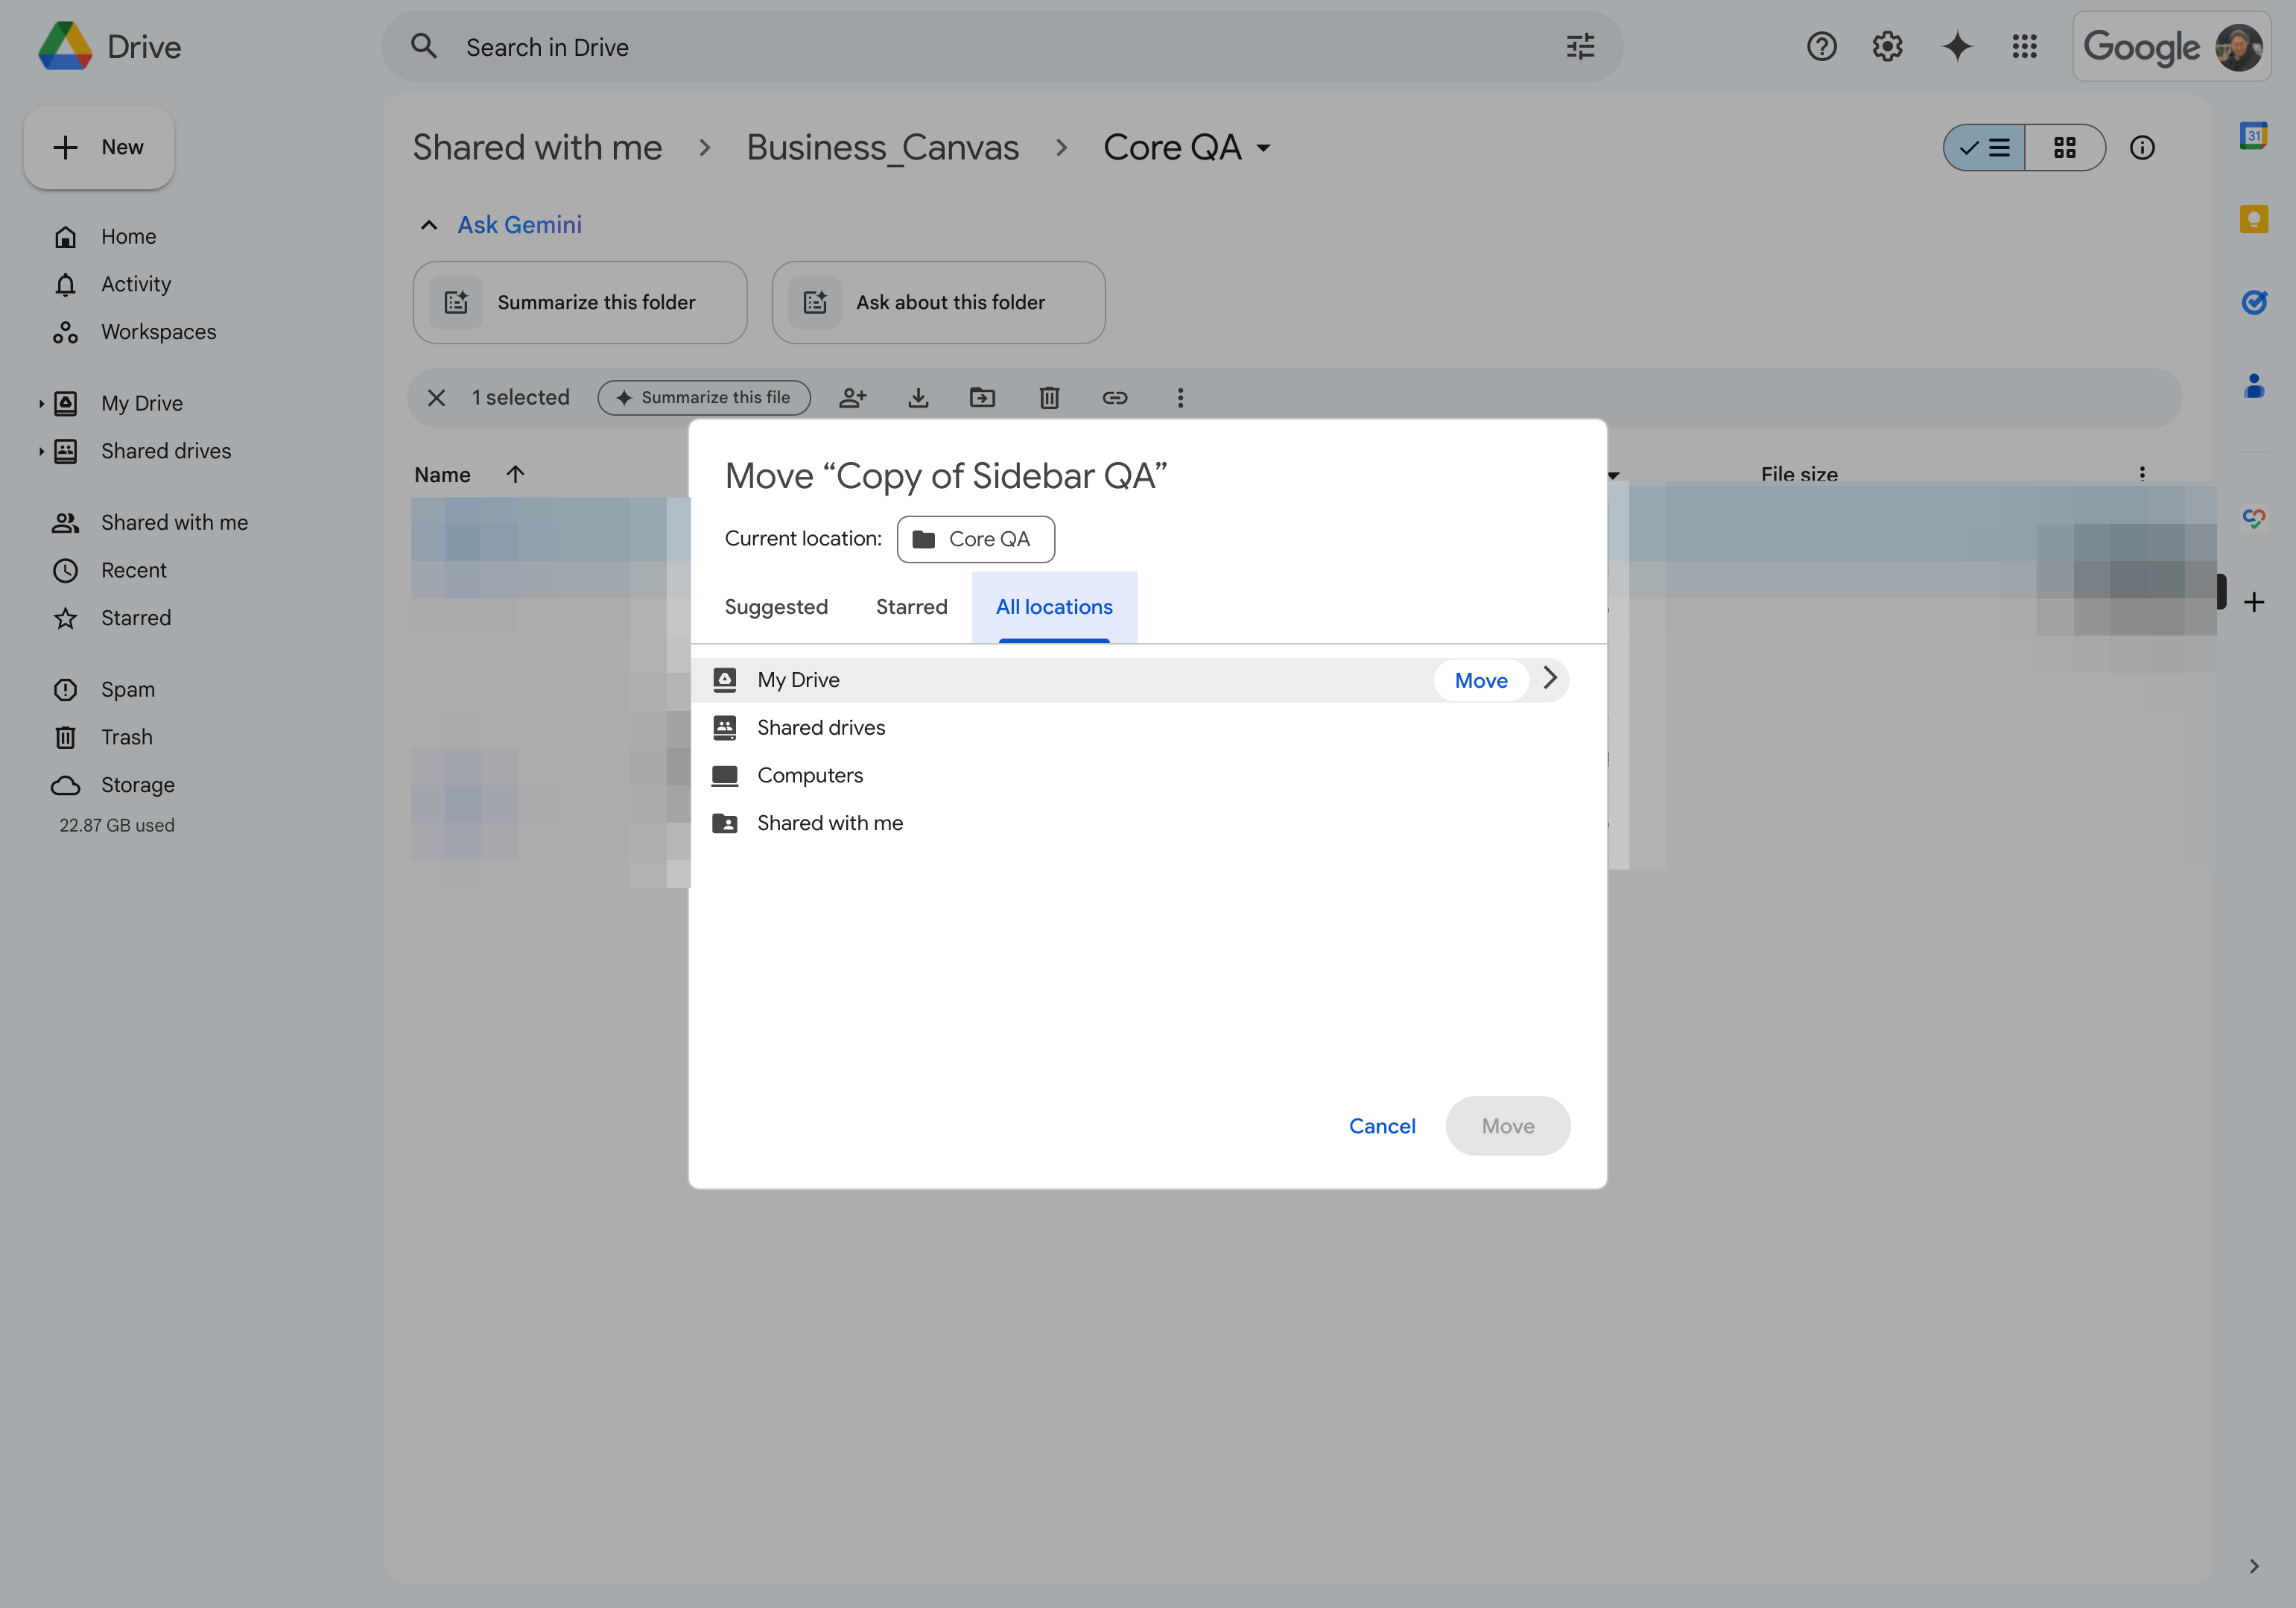Open the Core QA folder dropdown
The width and height of the screenshot is (2296, 1608).
(1264, 148)
